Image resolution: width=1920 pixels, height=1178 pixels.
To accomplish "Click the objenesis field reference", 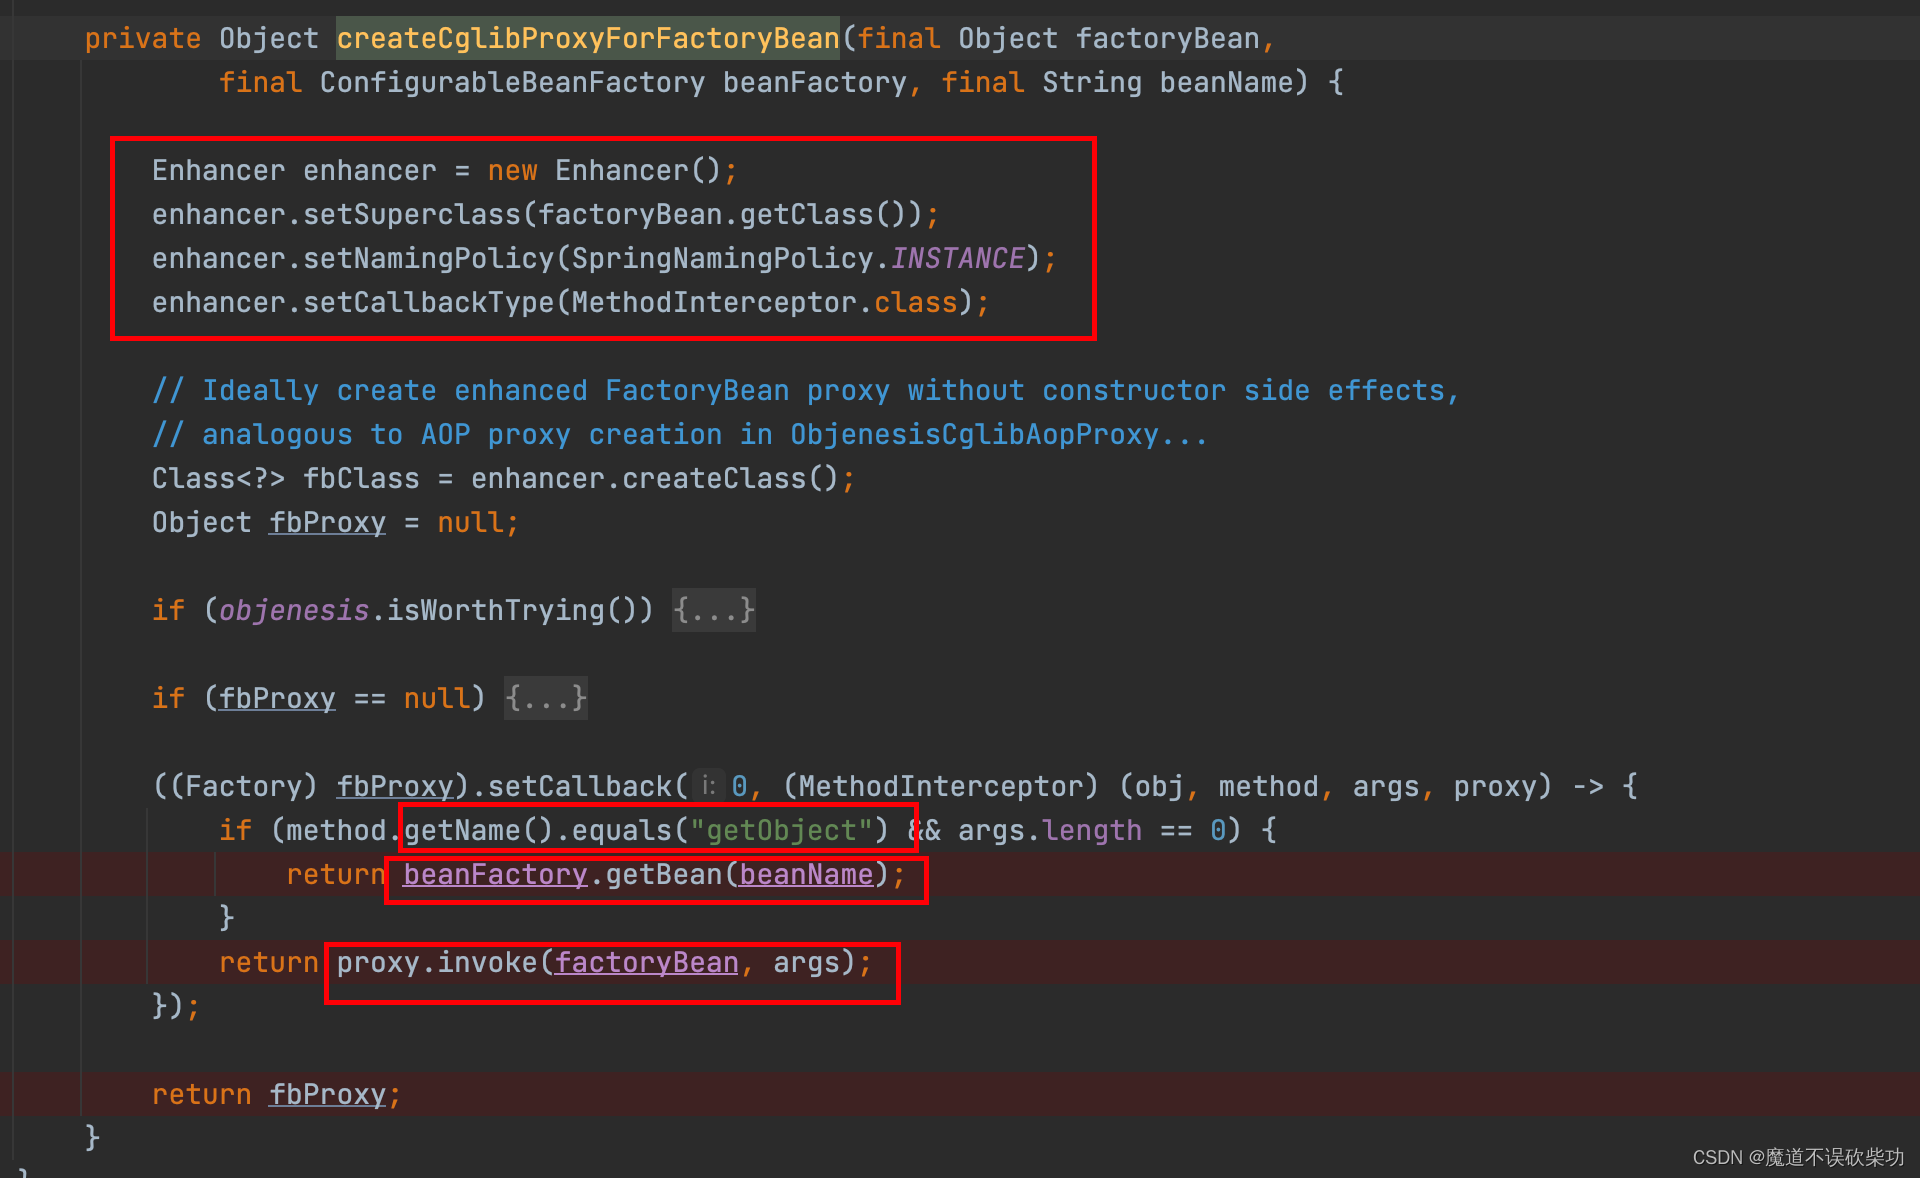I will 293,610.
